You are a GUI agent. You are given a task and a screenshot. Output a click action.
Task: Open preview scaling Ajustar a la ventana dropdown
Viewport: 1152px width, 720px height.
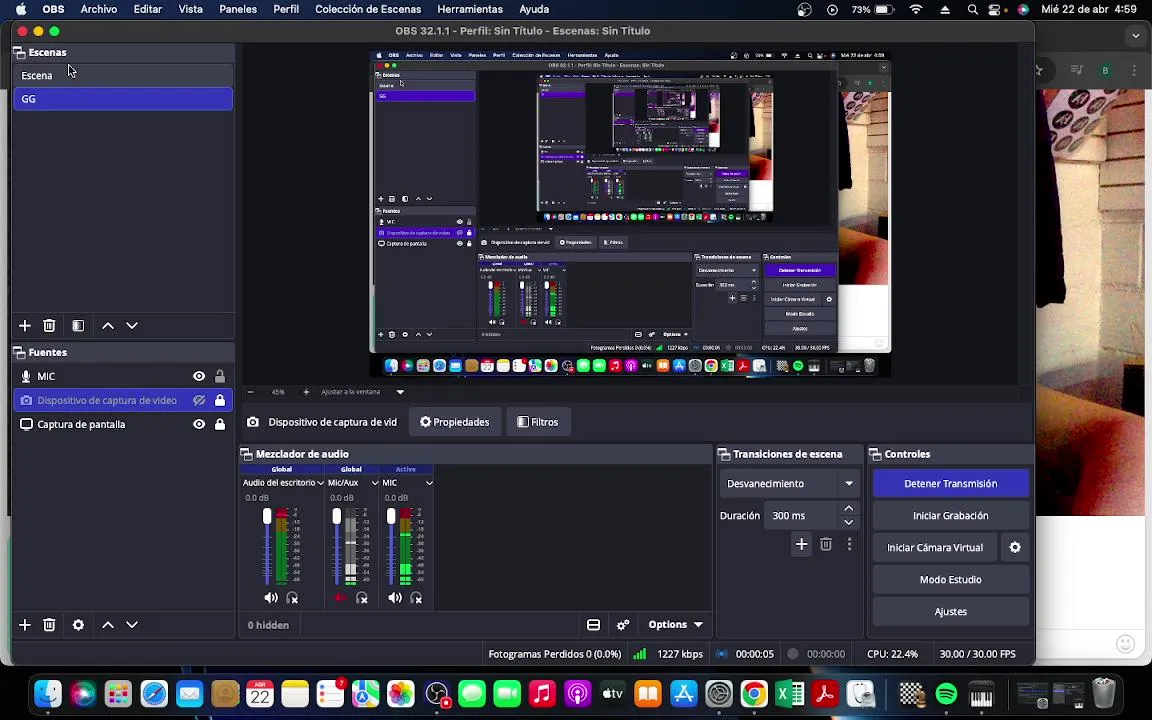tap(363, 392)
